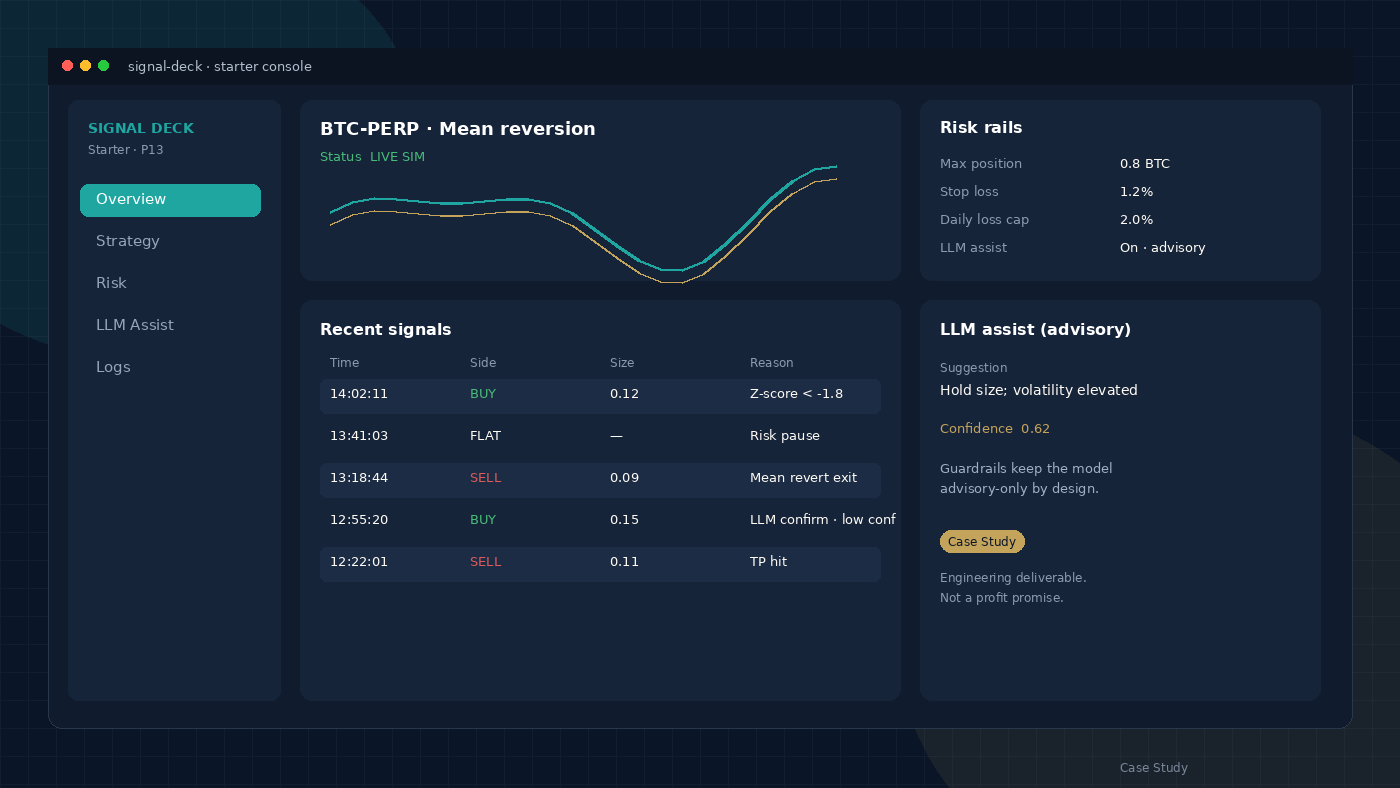Click the Reason column header
This screenshot has width=1400, height=788.
tap(771, 363)
